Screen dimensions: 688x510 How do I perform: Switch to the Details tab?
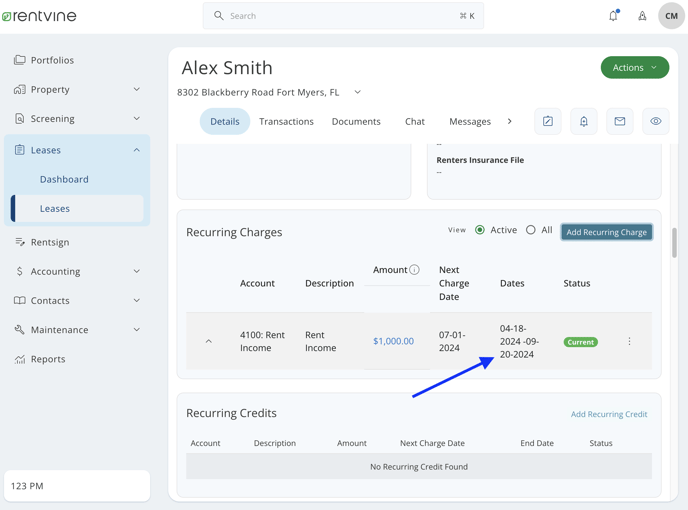coord(225,121)
